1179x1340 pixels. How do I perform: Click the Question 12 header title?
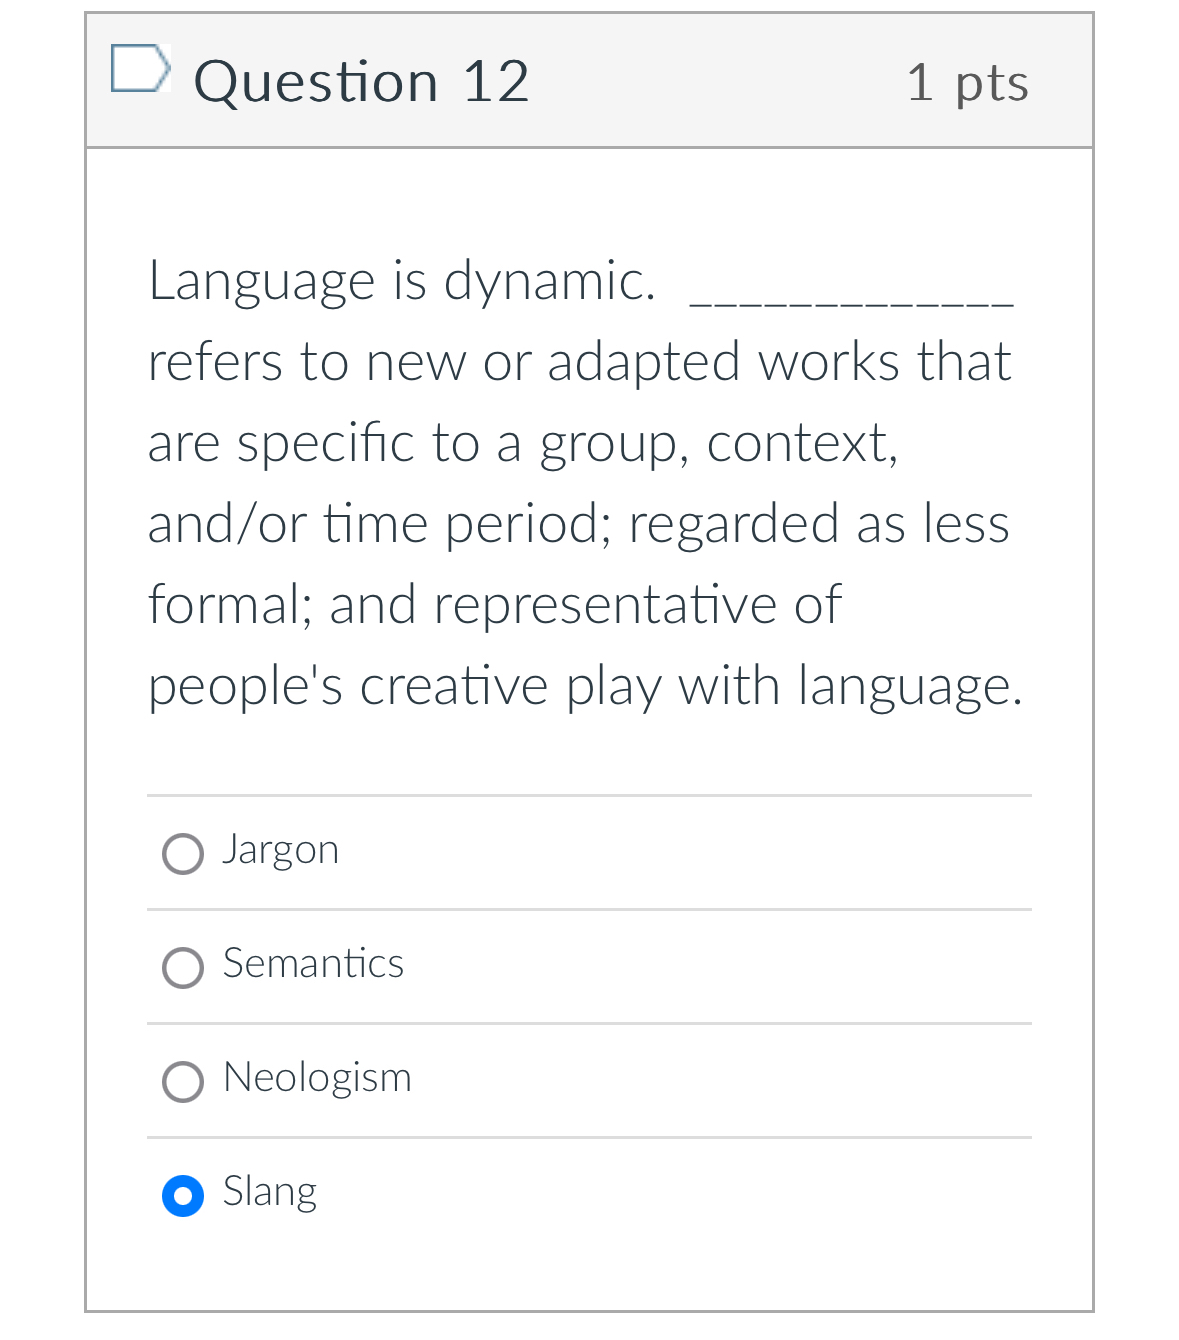363,81
